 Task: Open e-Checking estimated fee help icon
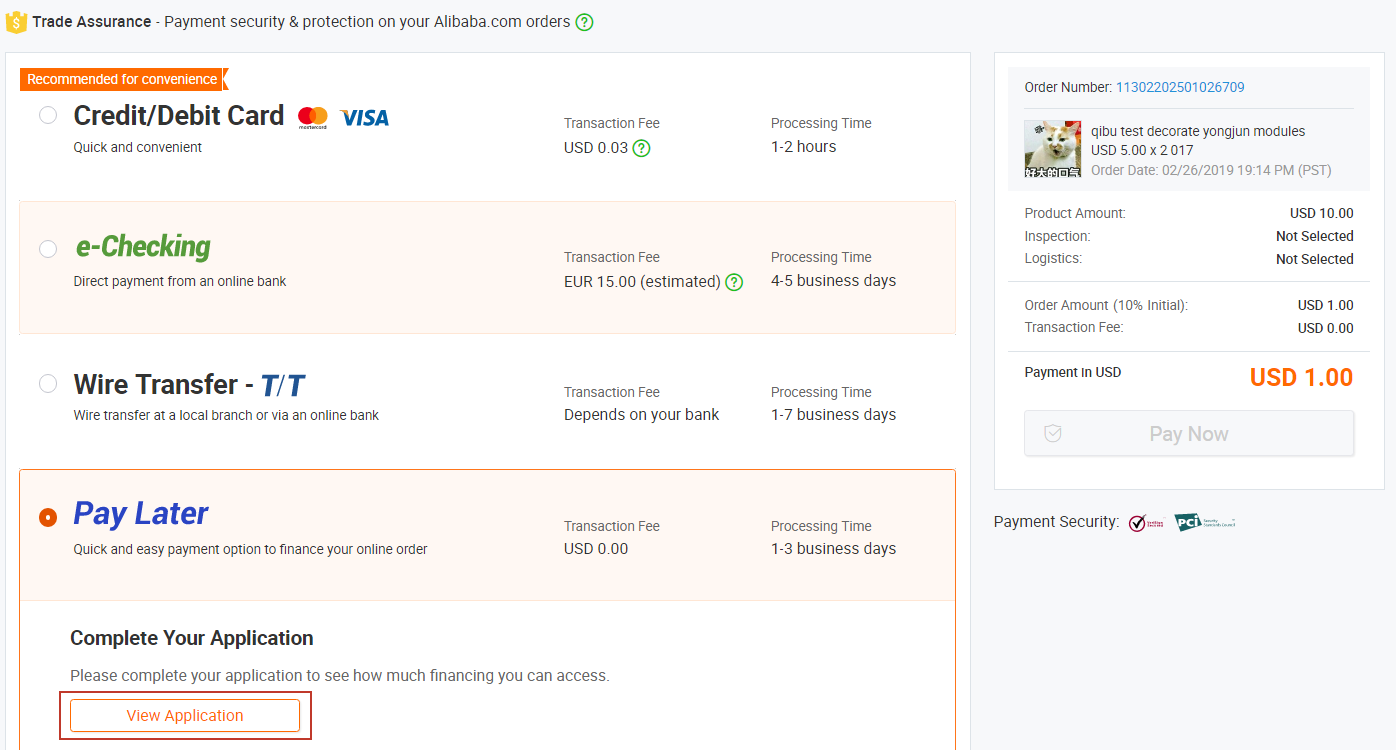[734, 282]
